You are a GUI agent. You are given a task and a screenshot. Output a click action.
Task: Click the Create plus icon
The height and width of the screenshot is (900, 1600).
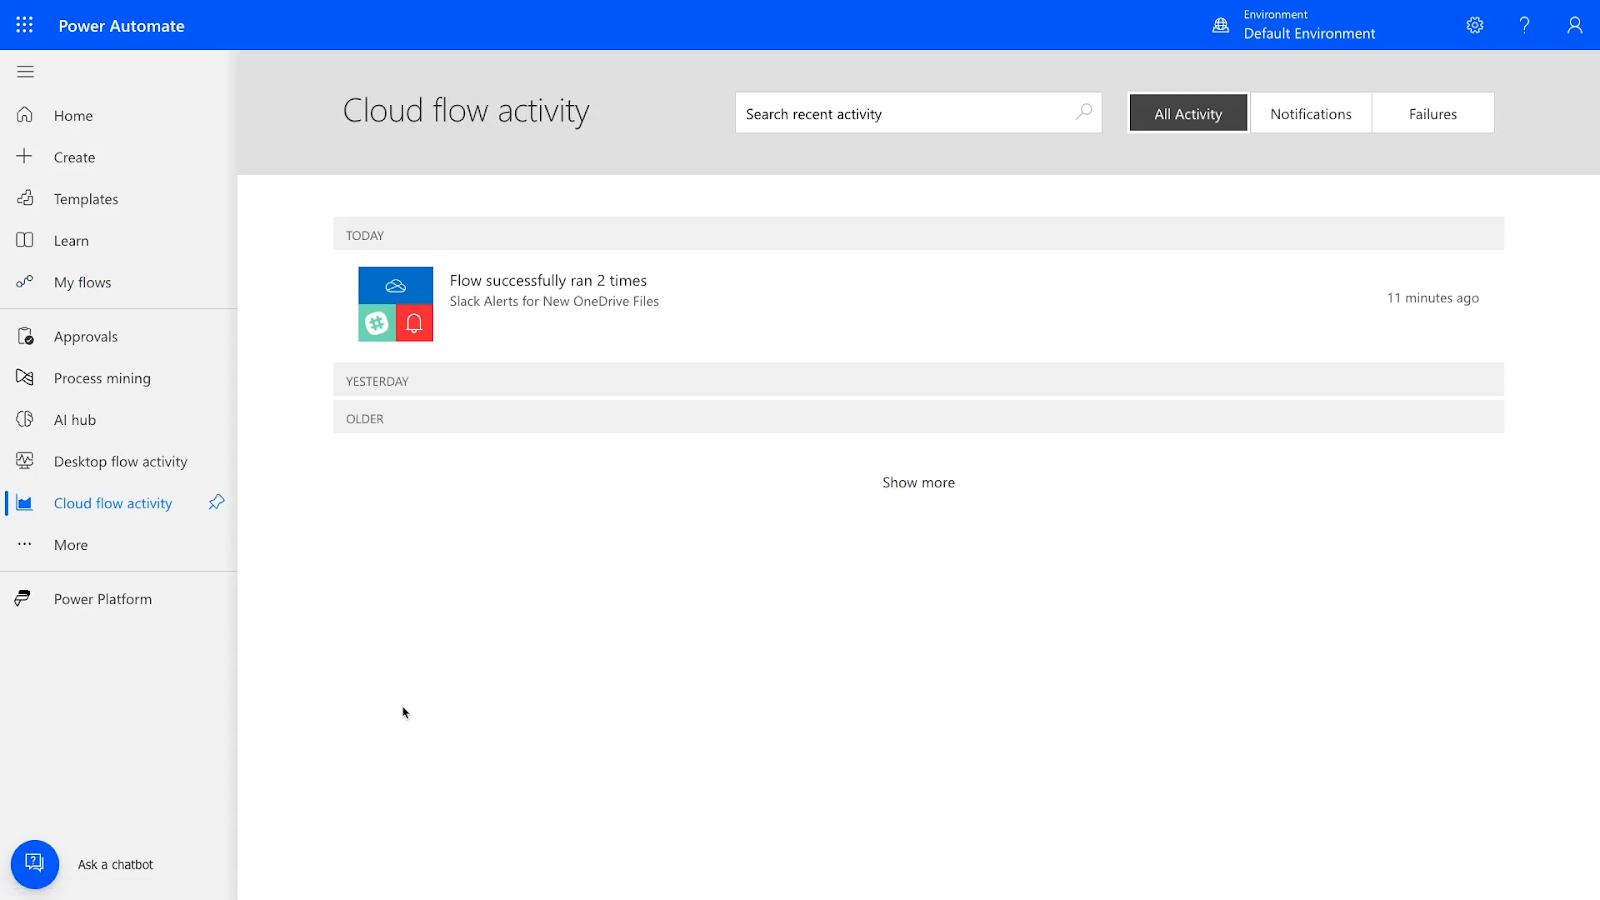tap(25, 156)
